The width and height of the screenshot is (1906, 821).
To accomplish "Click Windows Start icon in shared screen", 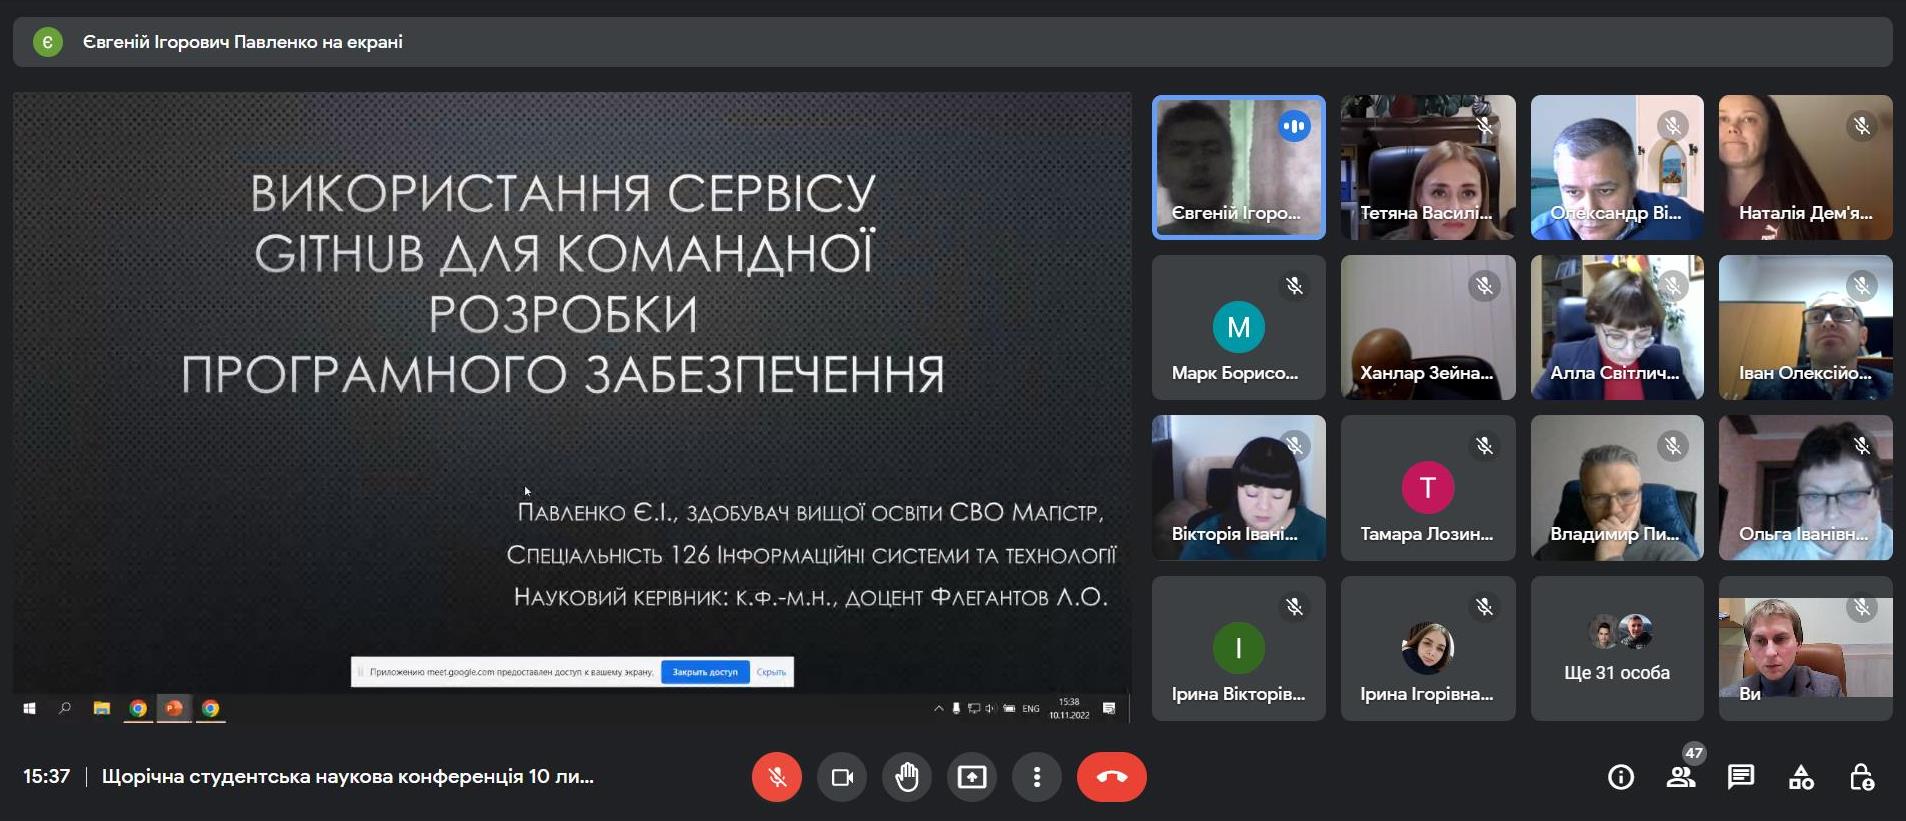I will pyautogui.click(x=30, y=708).
